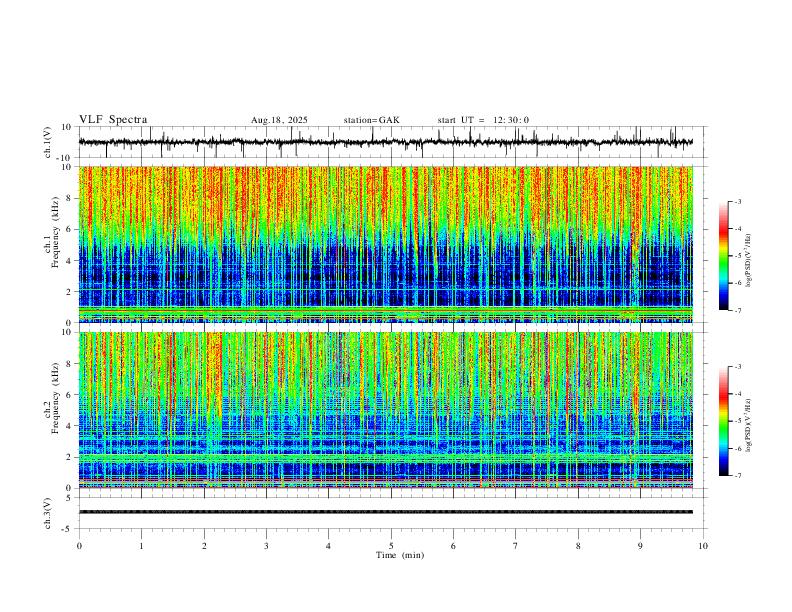The width and height of the screenshot is (792, 612).
Task: Click the ch.2 spectrogram panel
Action: [386, 410]
